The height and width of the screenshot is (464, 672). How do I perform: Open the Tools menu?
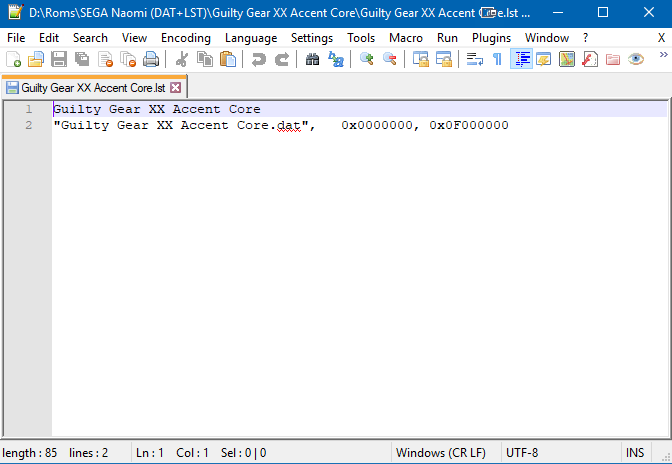[361, 38]
